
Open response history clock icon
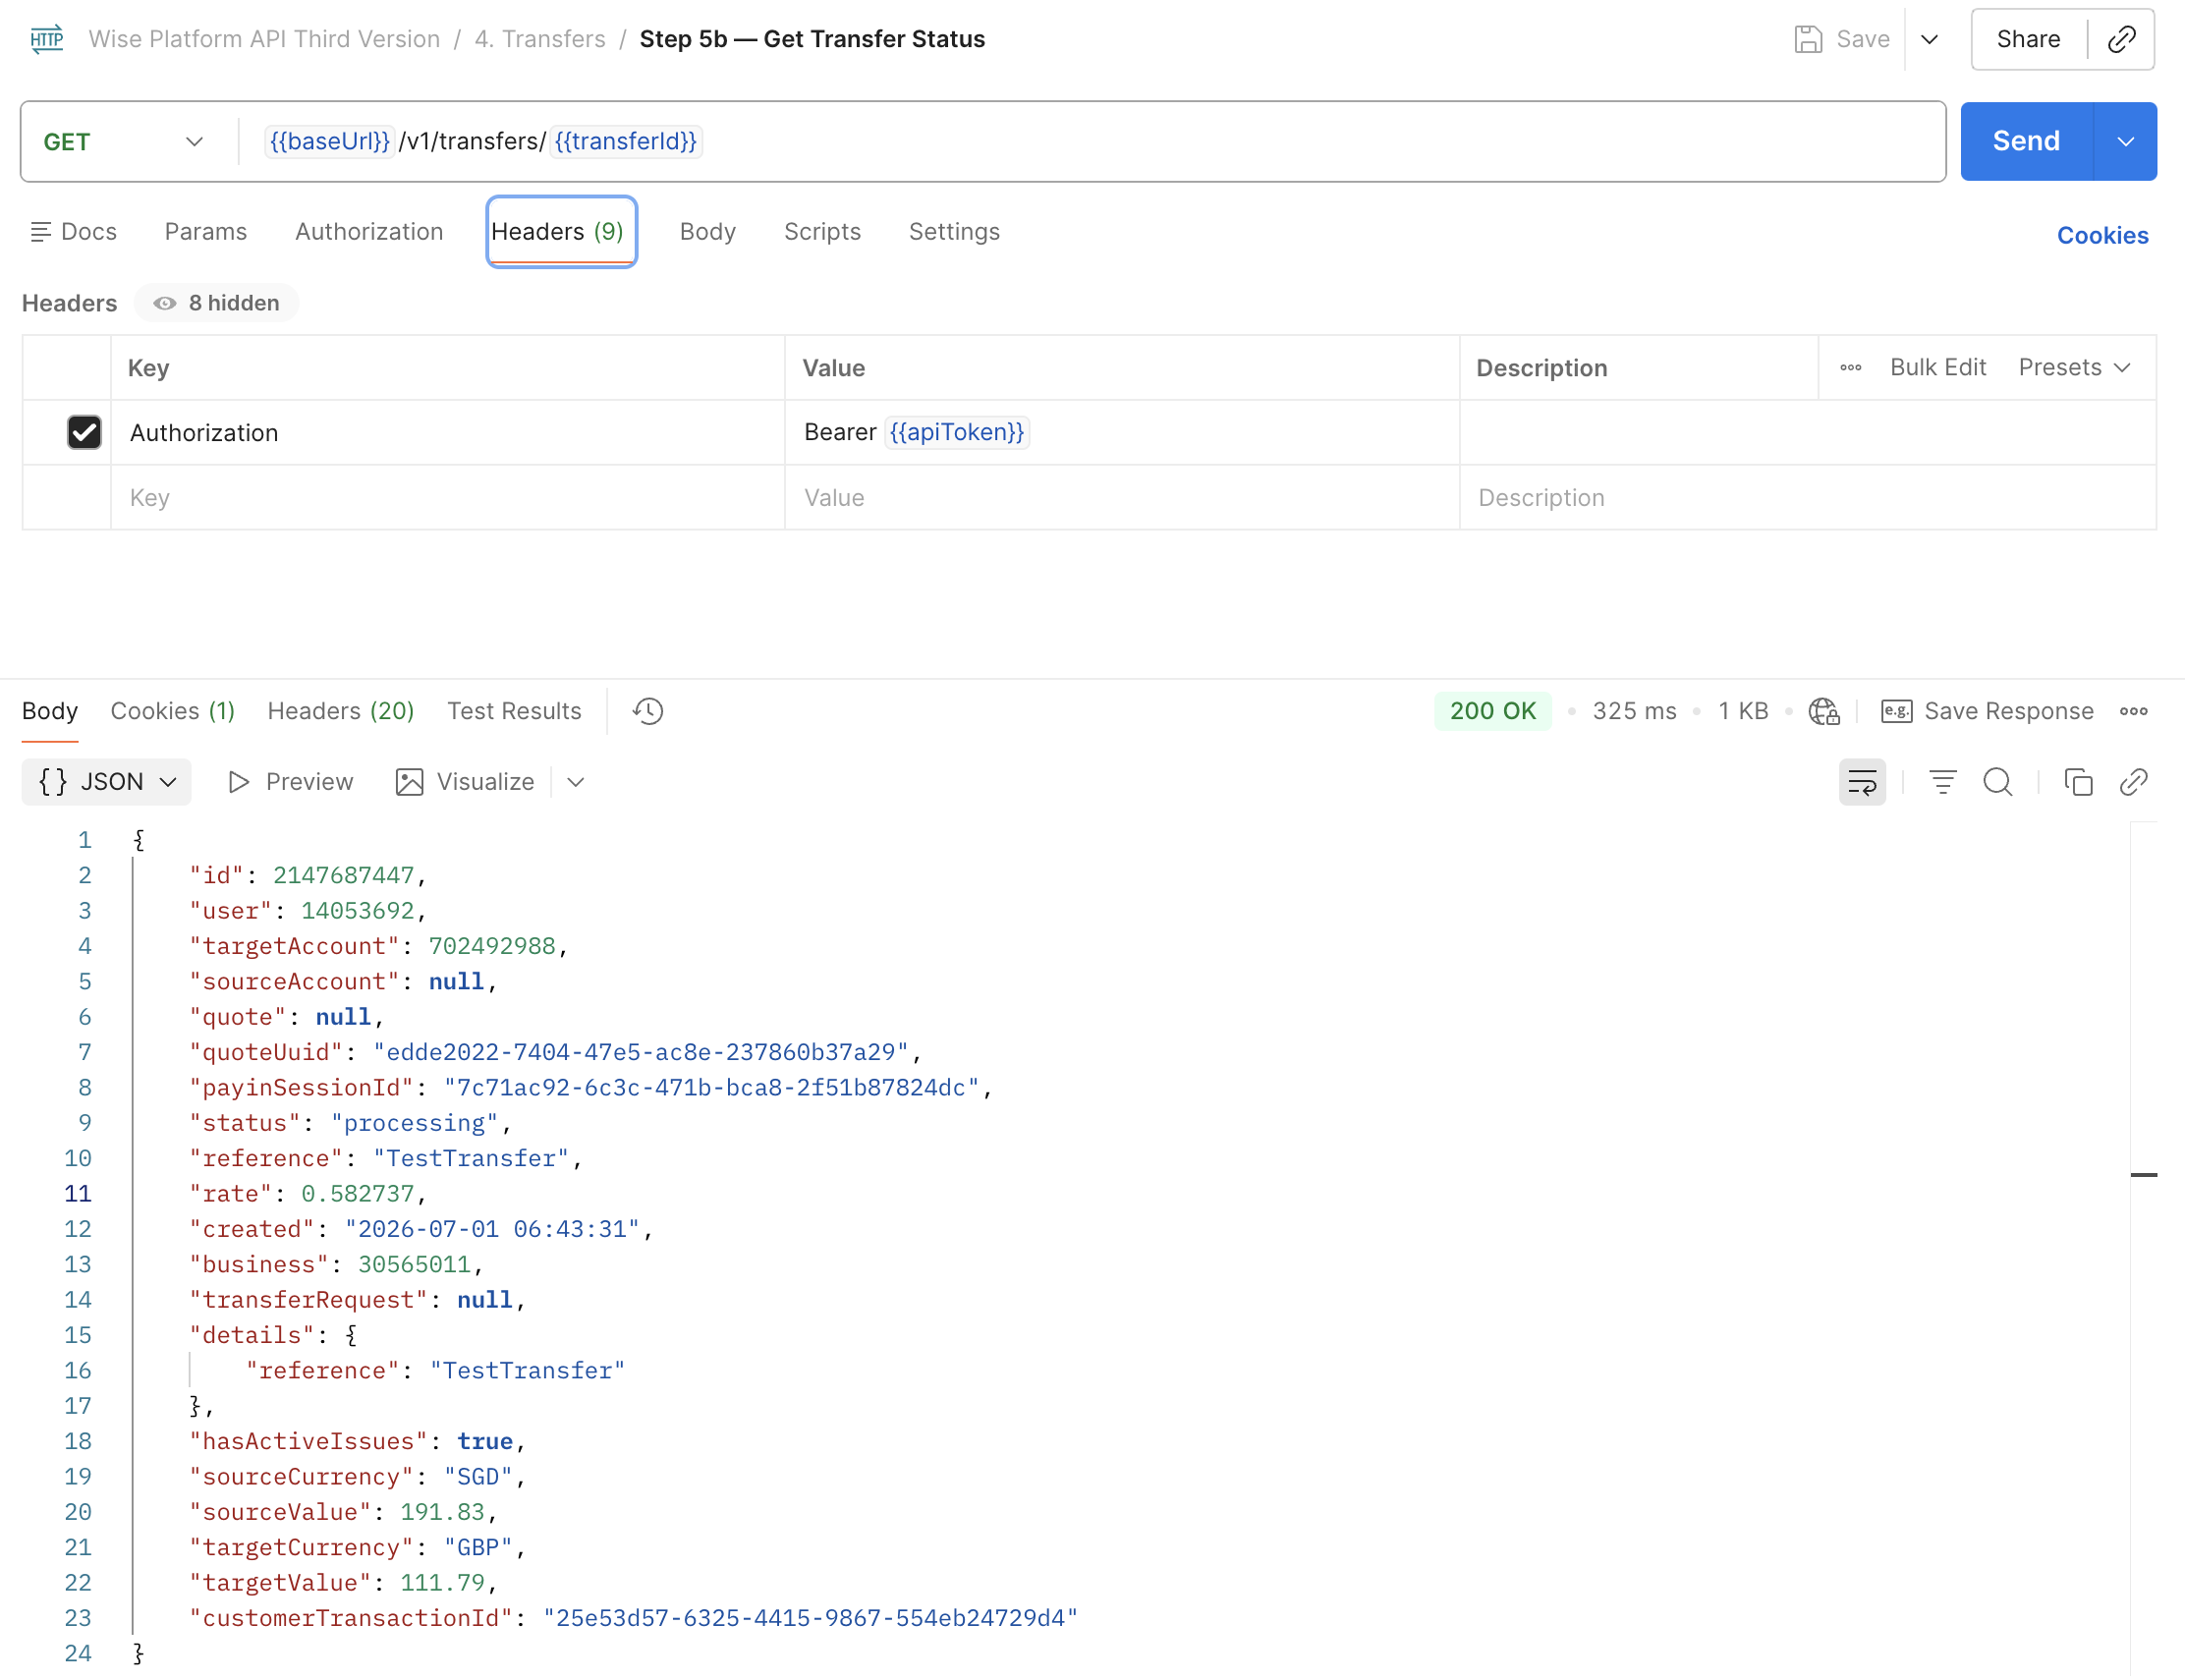click(x=648, y=711)
